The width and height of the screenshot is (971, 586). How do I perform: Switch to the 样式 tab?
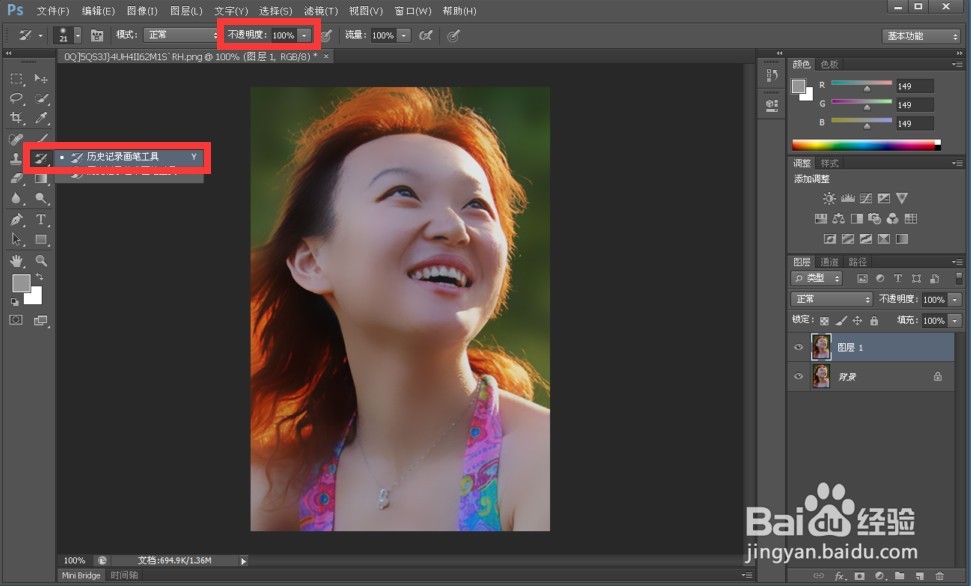(829, 164)
